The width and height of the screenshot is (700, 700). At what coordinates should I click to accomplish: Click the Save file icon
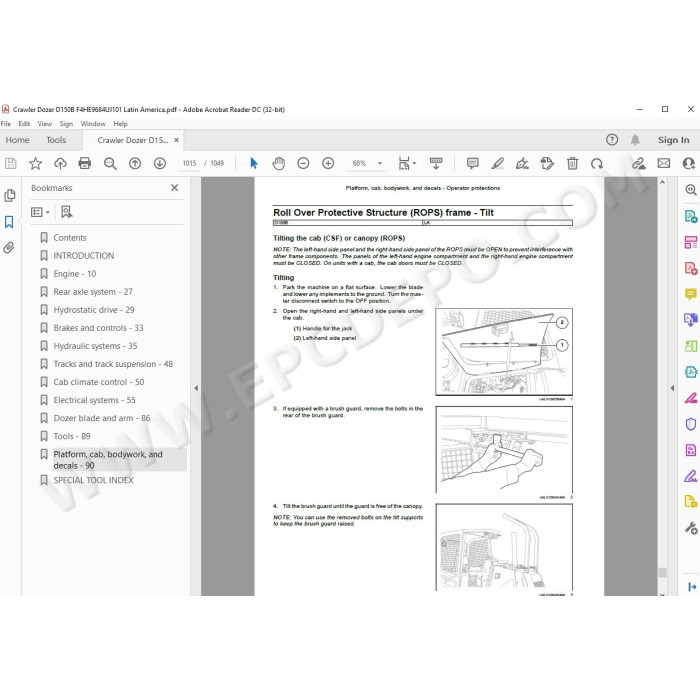coord(11,163)
